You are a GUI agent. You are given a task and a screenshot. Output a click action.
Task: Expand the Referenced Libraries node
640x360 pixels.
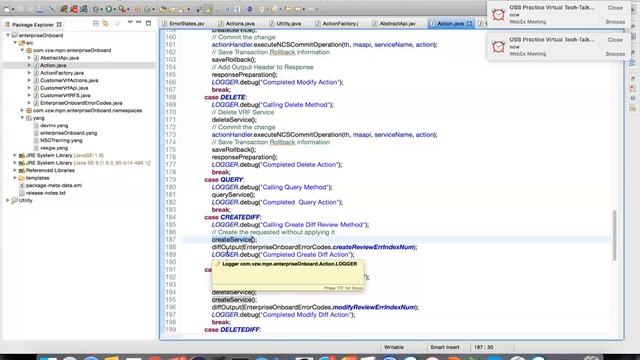[15, 170]
